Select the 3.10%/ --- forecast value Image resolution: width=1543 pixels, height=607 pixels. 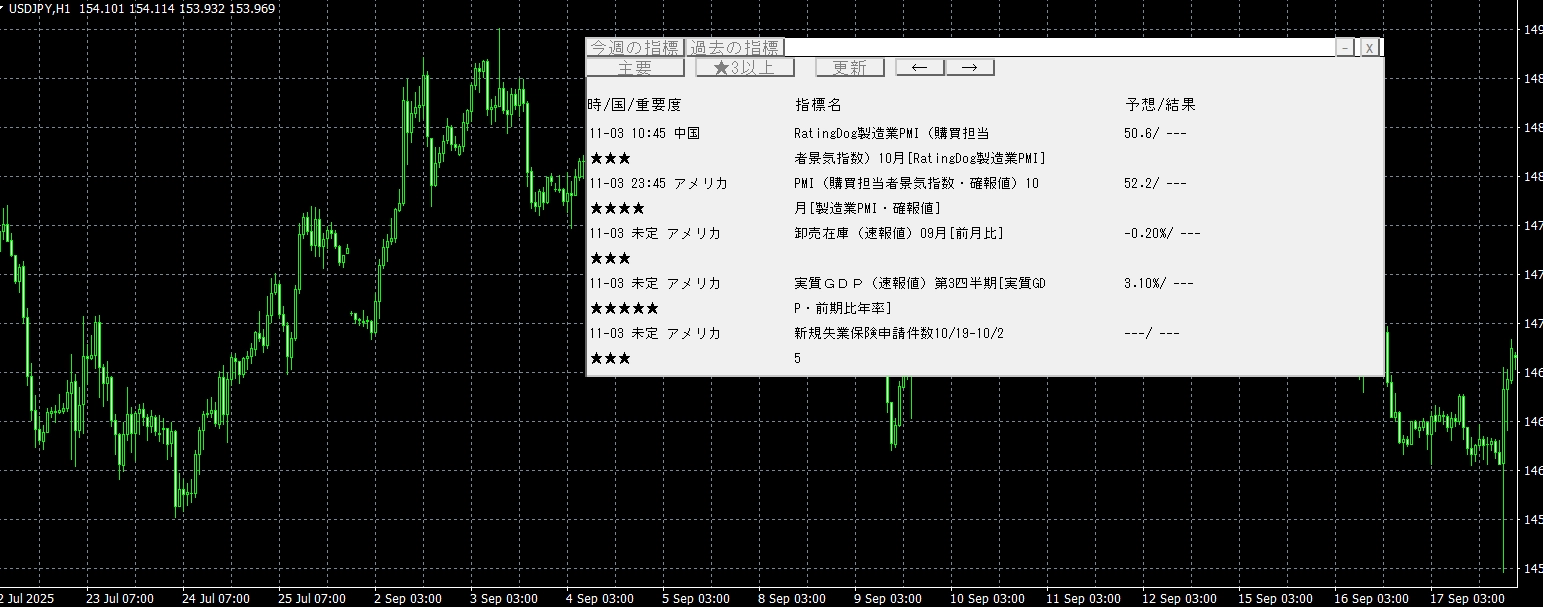[x=1159, y=283]
